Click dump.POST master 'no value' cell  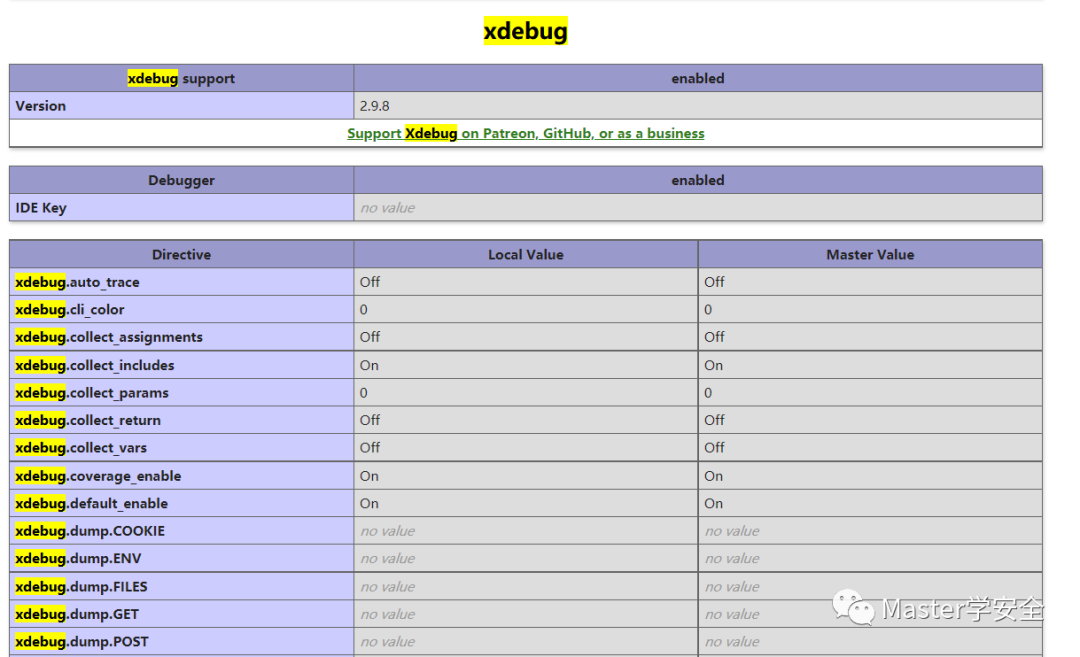(870, 643)
